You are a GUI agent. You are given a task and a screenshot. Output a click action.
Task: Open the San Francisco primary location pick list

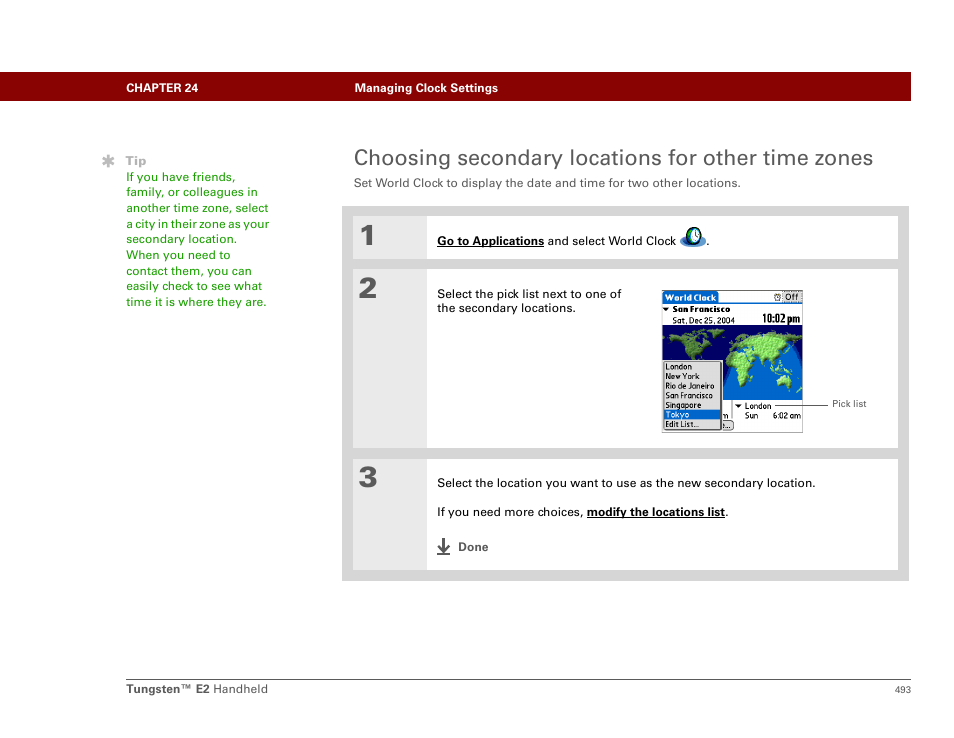[696, 309]
